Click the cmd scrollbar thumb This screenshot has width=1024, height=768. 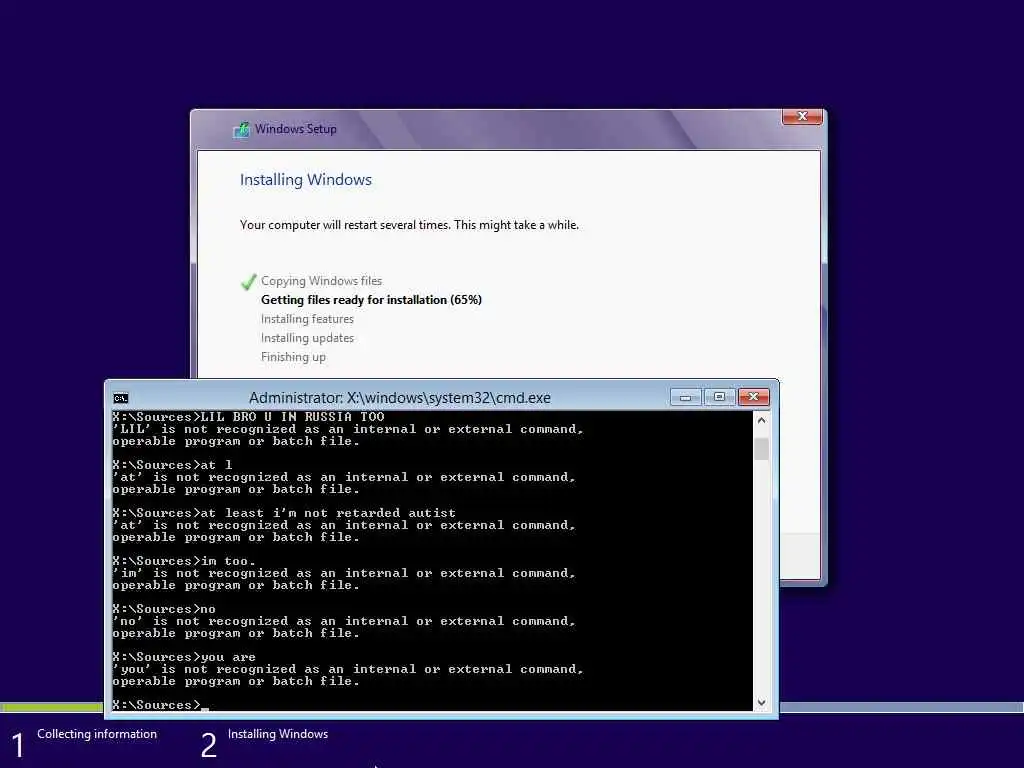coord(761,449)
